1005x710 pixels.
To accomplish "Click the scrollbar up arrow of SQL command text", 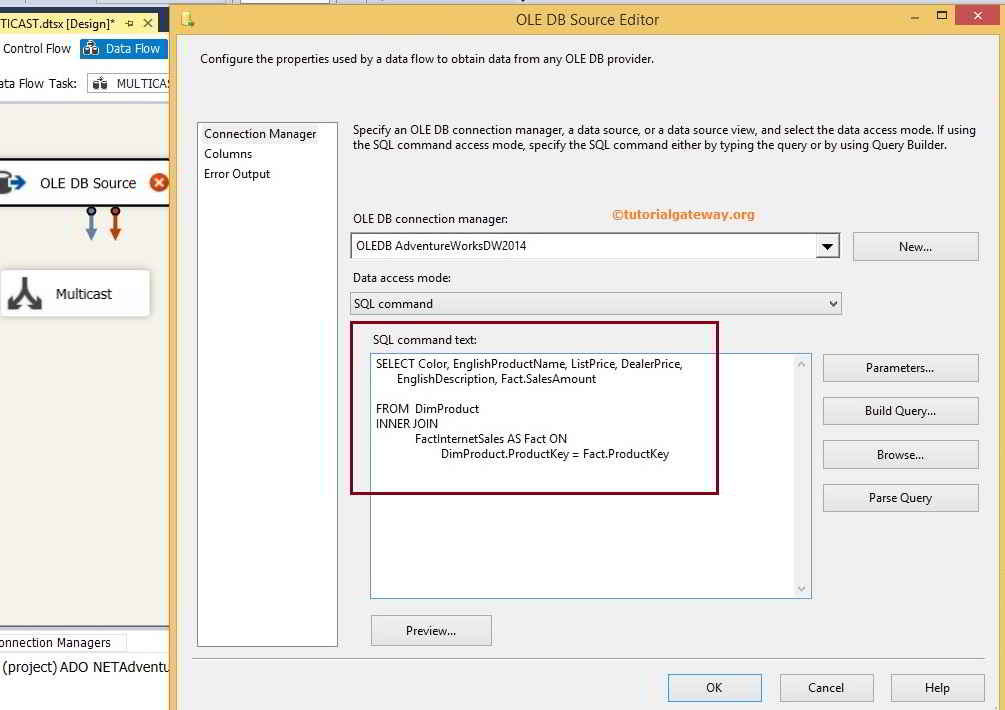I will [802, 364].
